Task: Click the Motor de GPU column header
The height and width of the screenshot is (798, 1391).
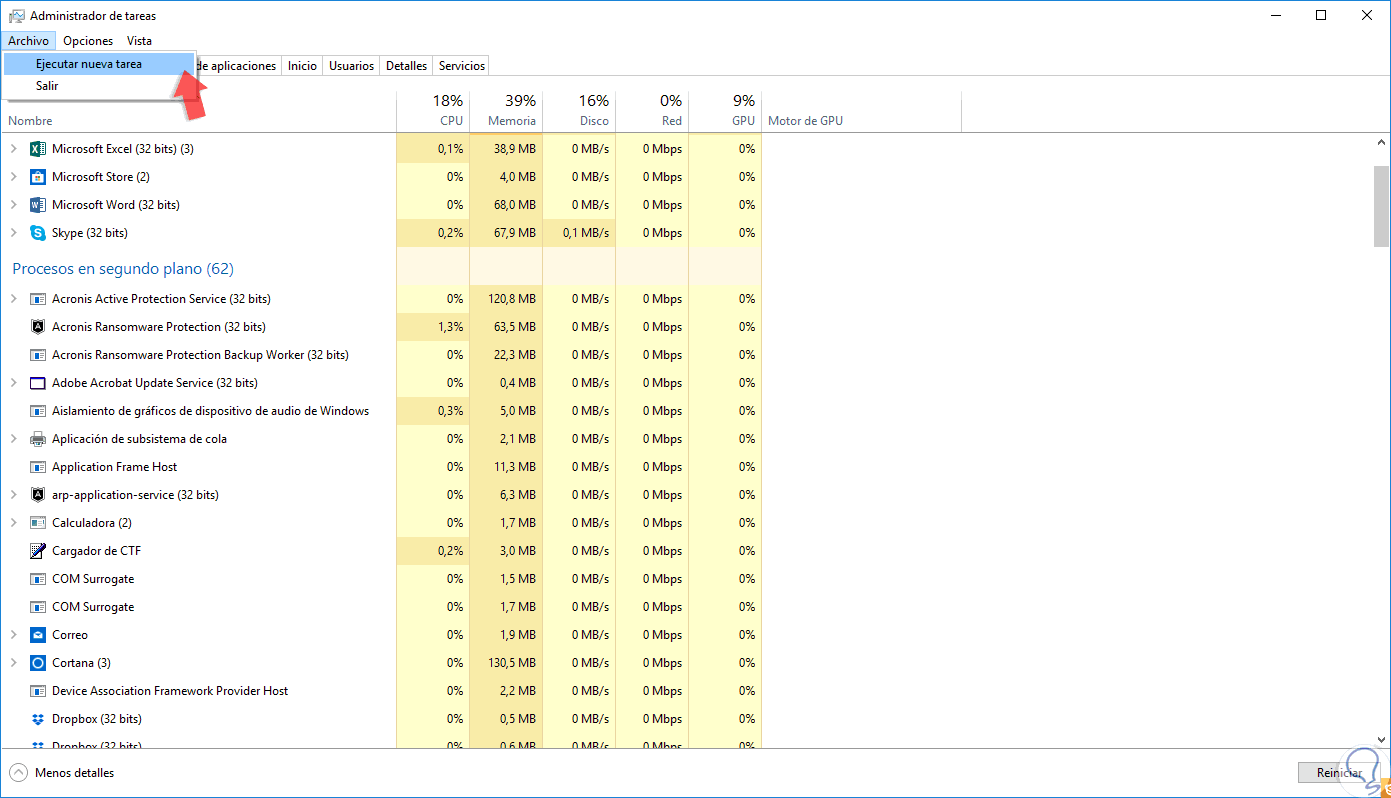Action: click(861, 111)
